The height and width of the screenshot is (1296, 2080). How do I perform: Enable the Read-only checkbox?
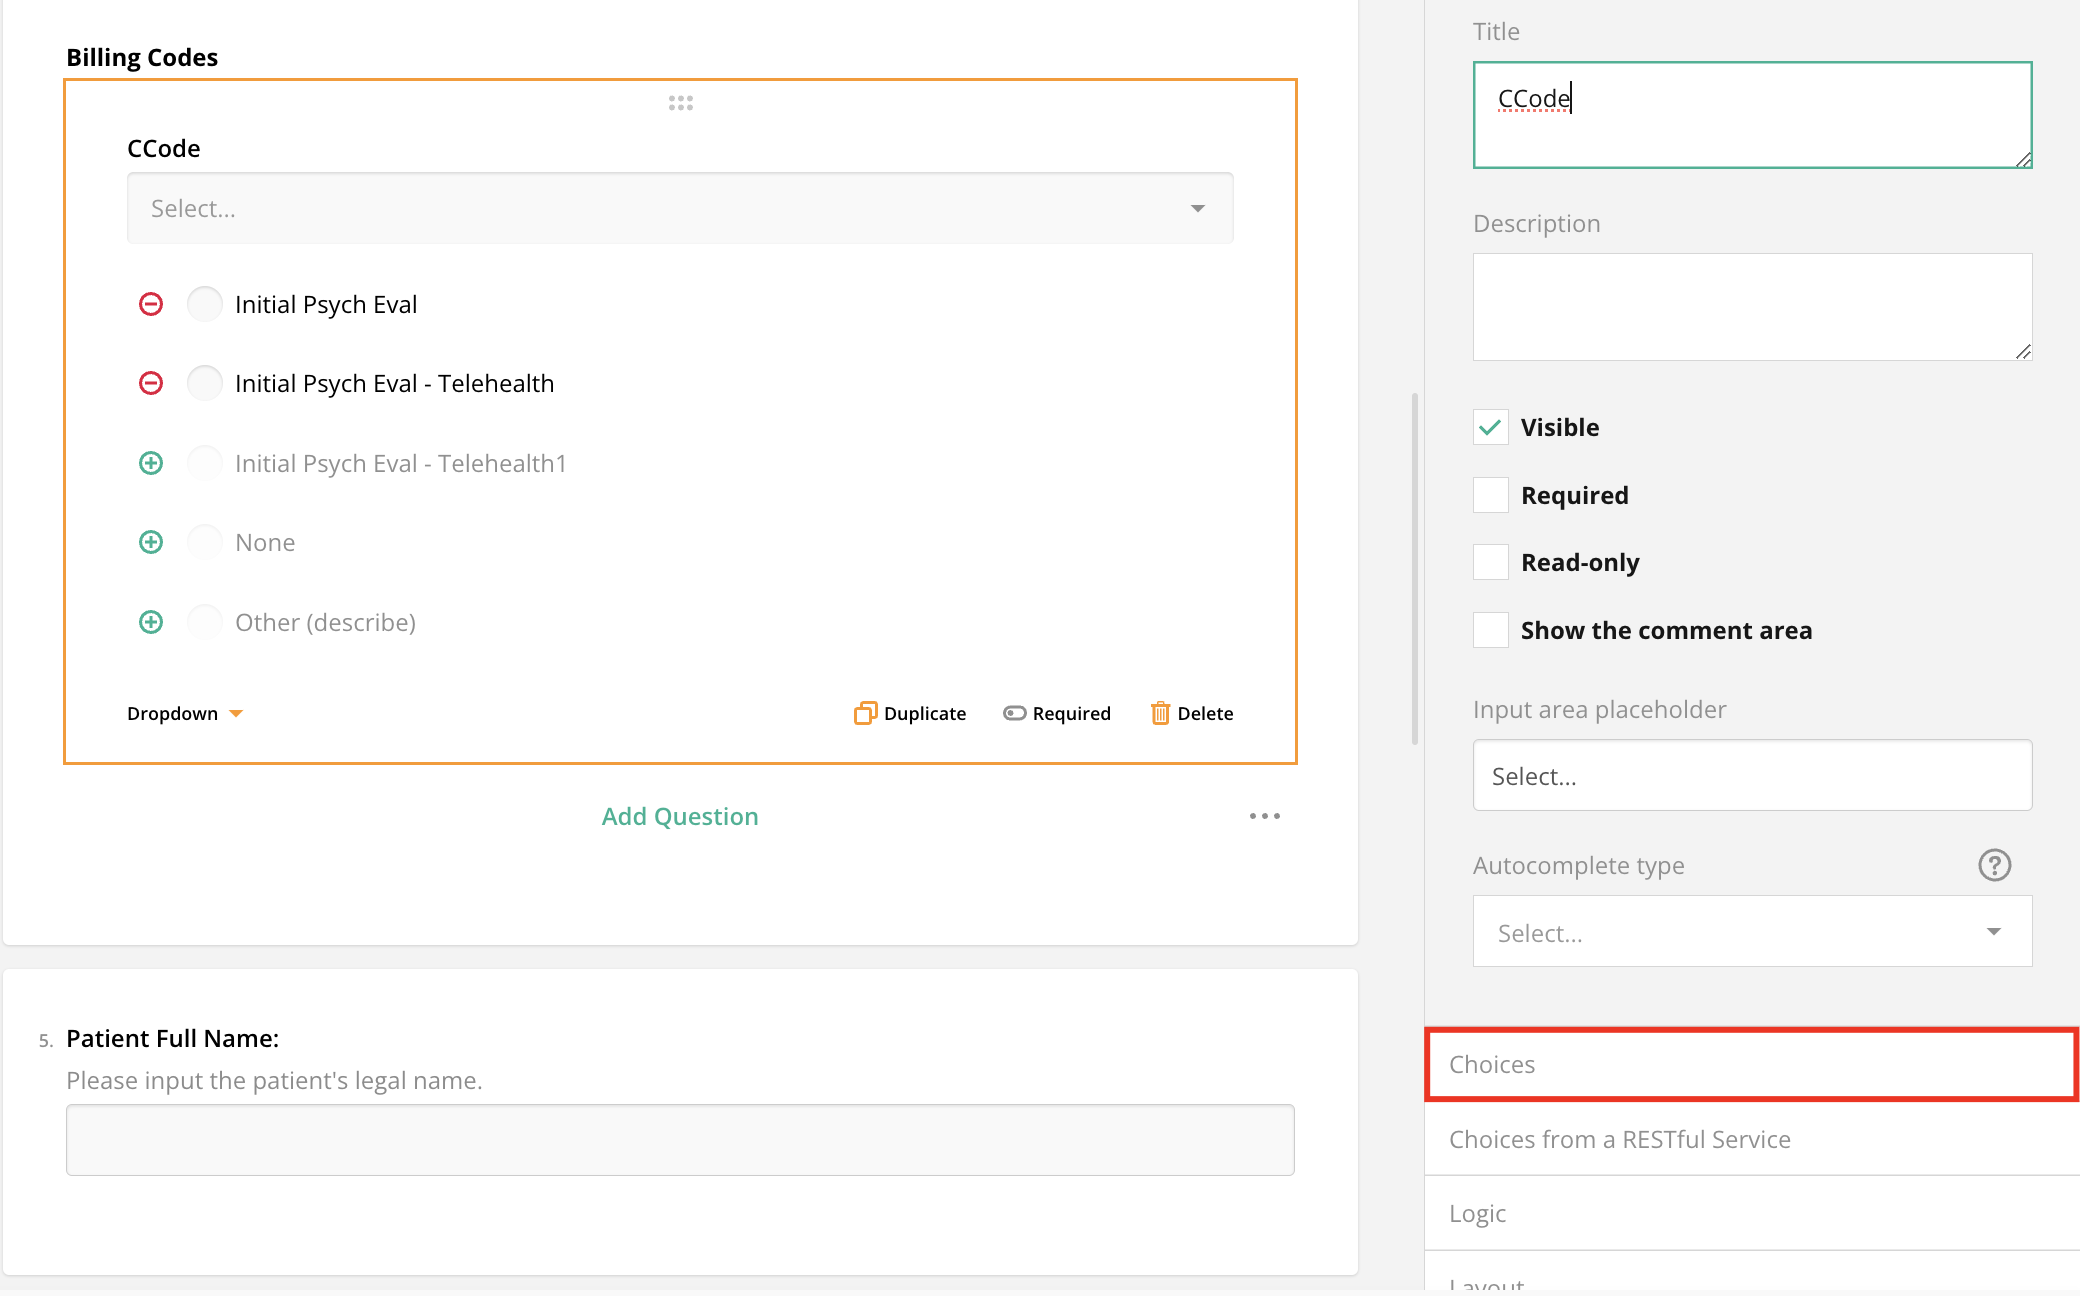[1490, 562]
